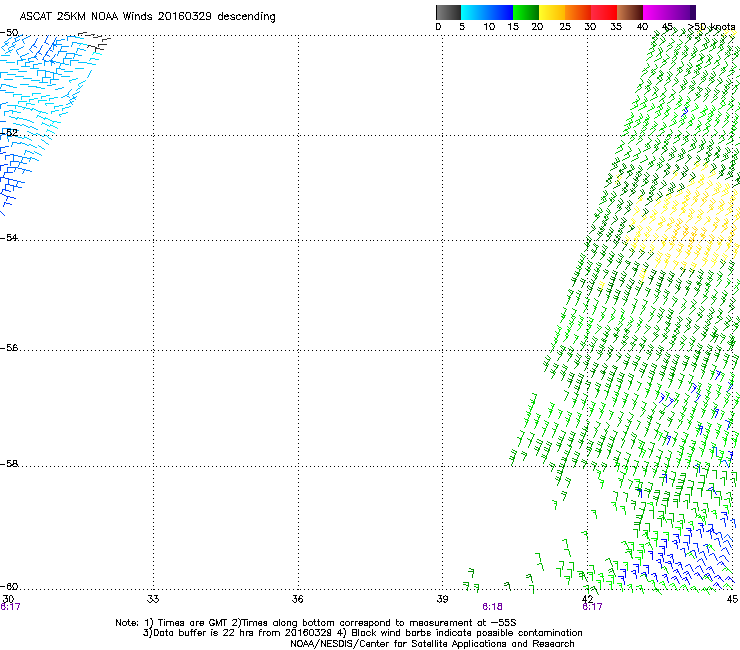This screenshot has height=650, width=740.
Task: Click the '-56' latitude axis label
Action: (9, 348)
